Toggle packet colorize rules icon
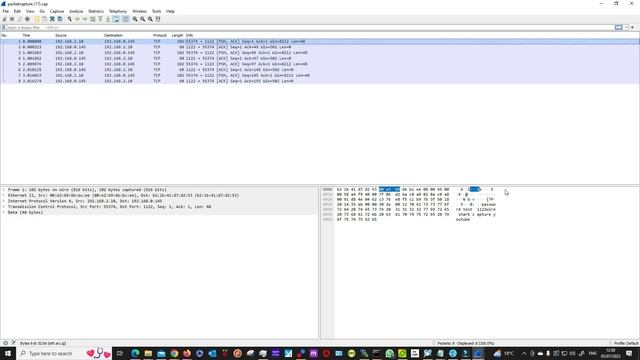Screen dimensions: 640x360 pyautogui.click(x=125, y=19)
